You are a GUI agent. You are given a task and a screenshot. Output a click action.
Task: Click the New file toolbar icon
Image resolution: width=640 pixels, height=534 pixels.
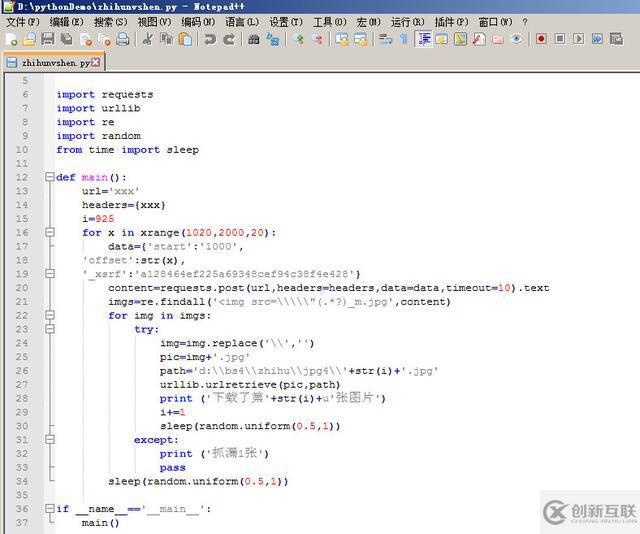point(11,39)
